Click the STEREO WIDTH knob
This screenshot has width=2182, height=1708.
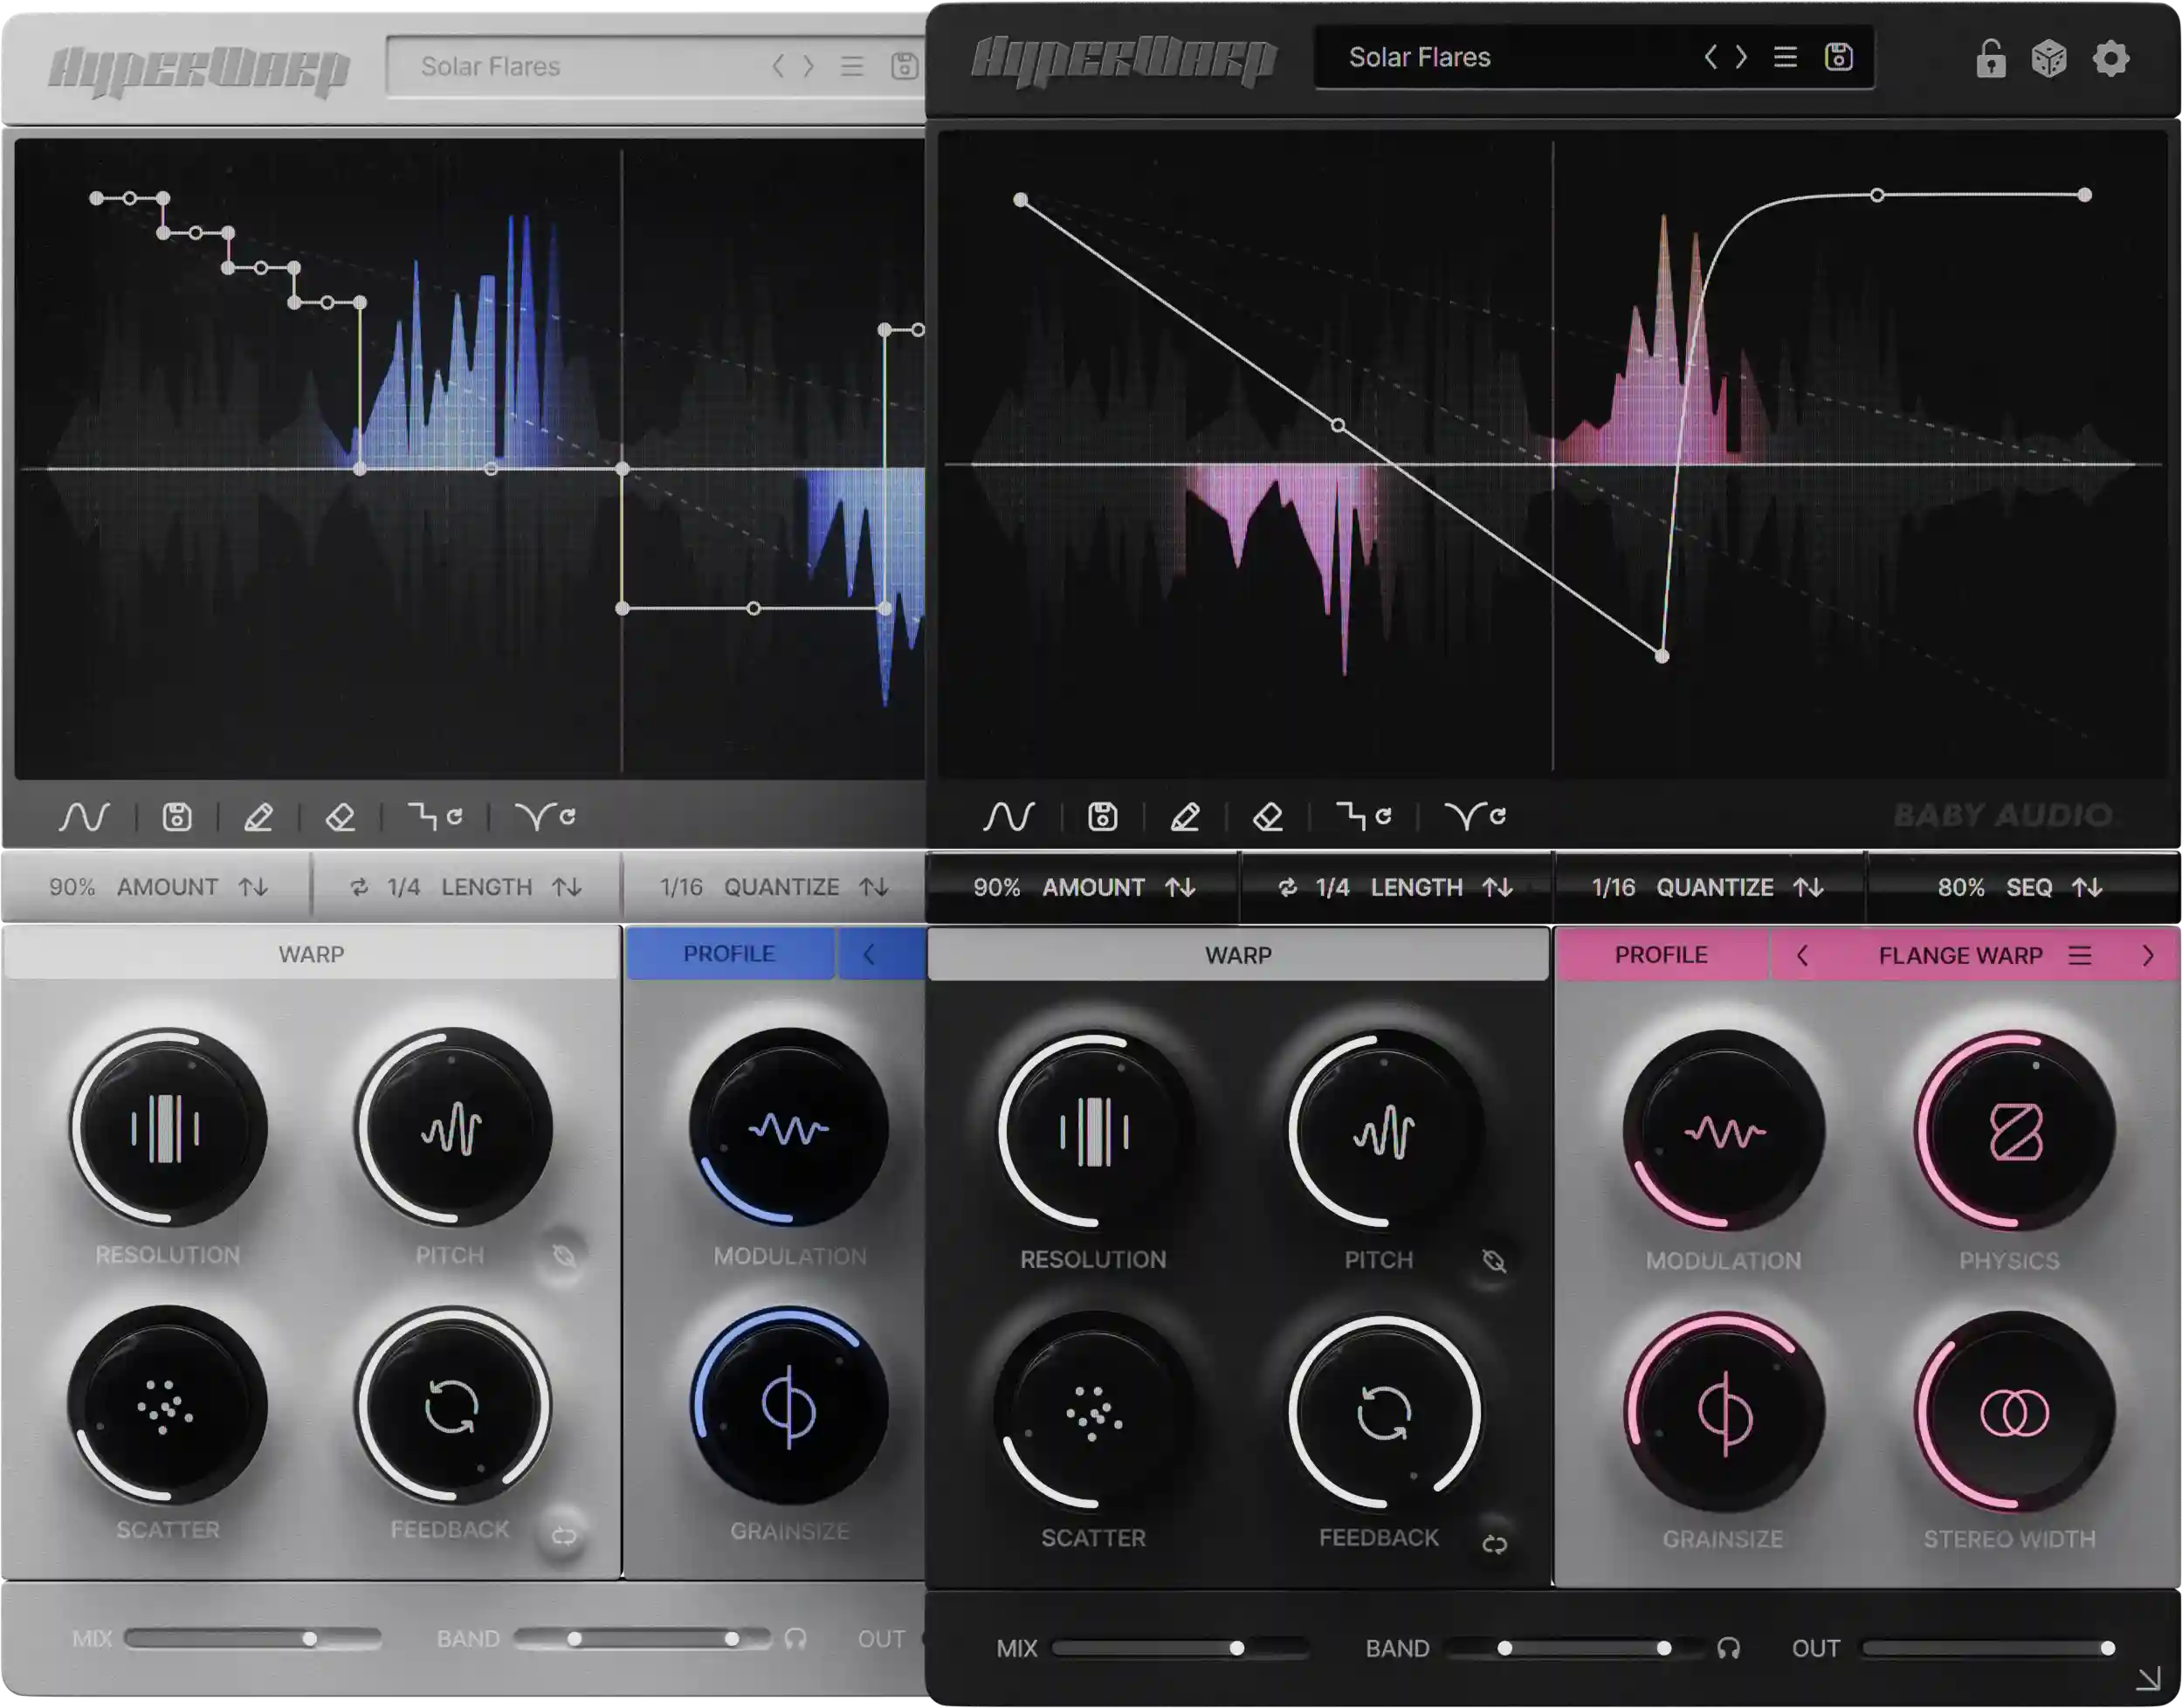coord(2014,1412)
